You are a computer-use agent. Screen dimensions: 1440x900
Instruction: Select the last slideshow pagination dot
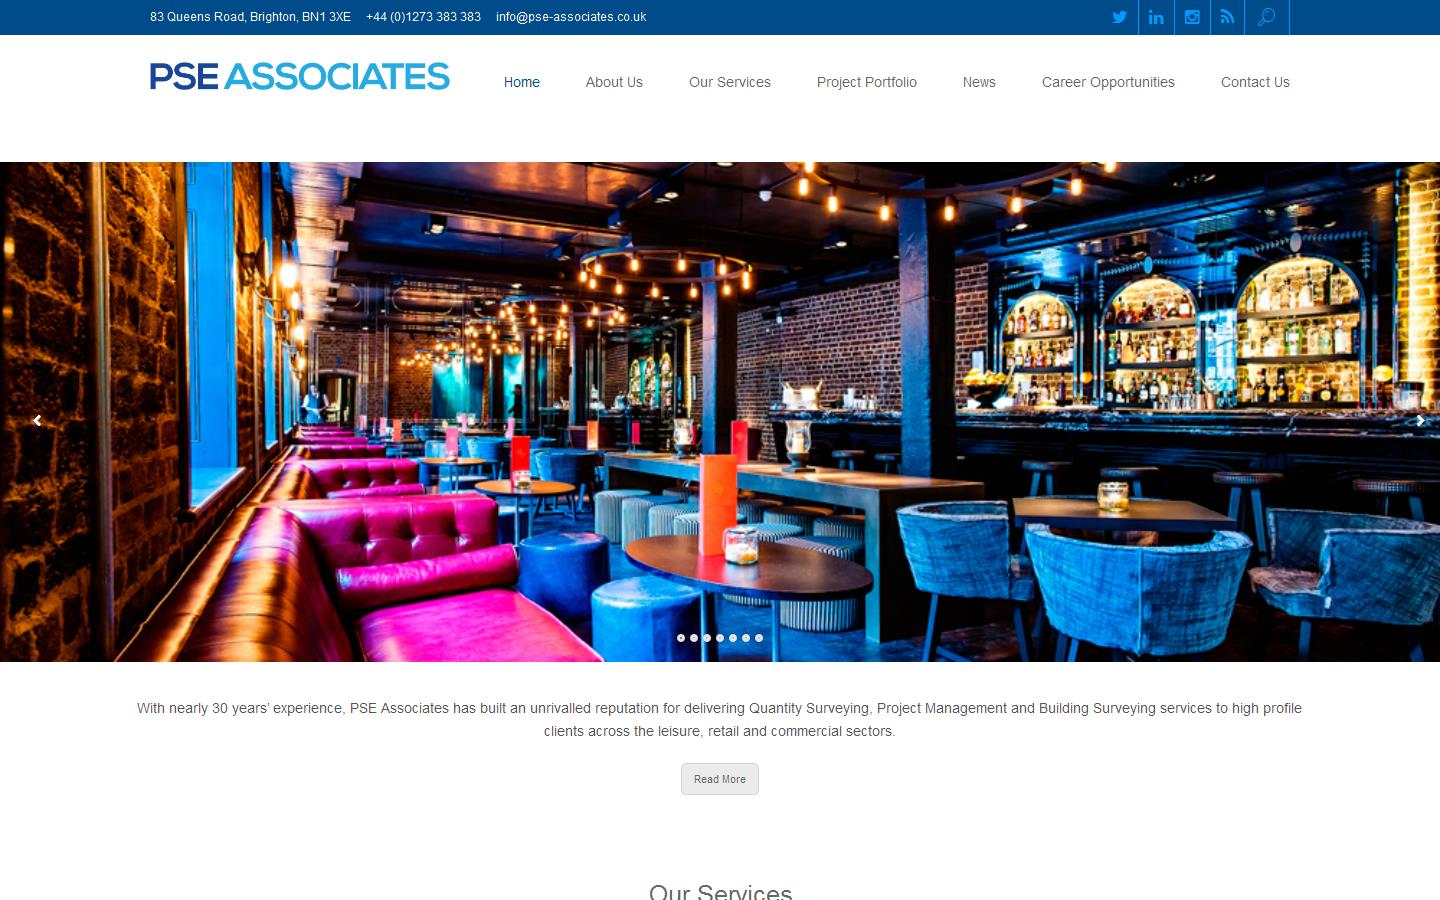click(759, 638)
